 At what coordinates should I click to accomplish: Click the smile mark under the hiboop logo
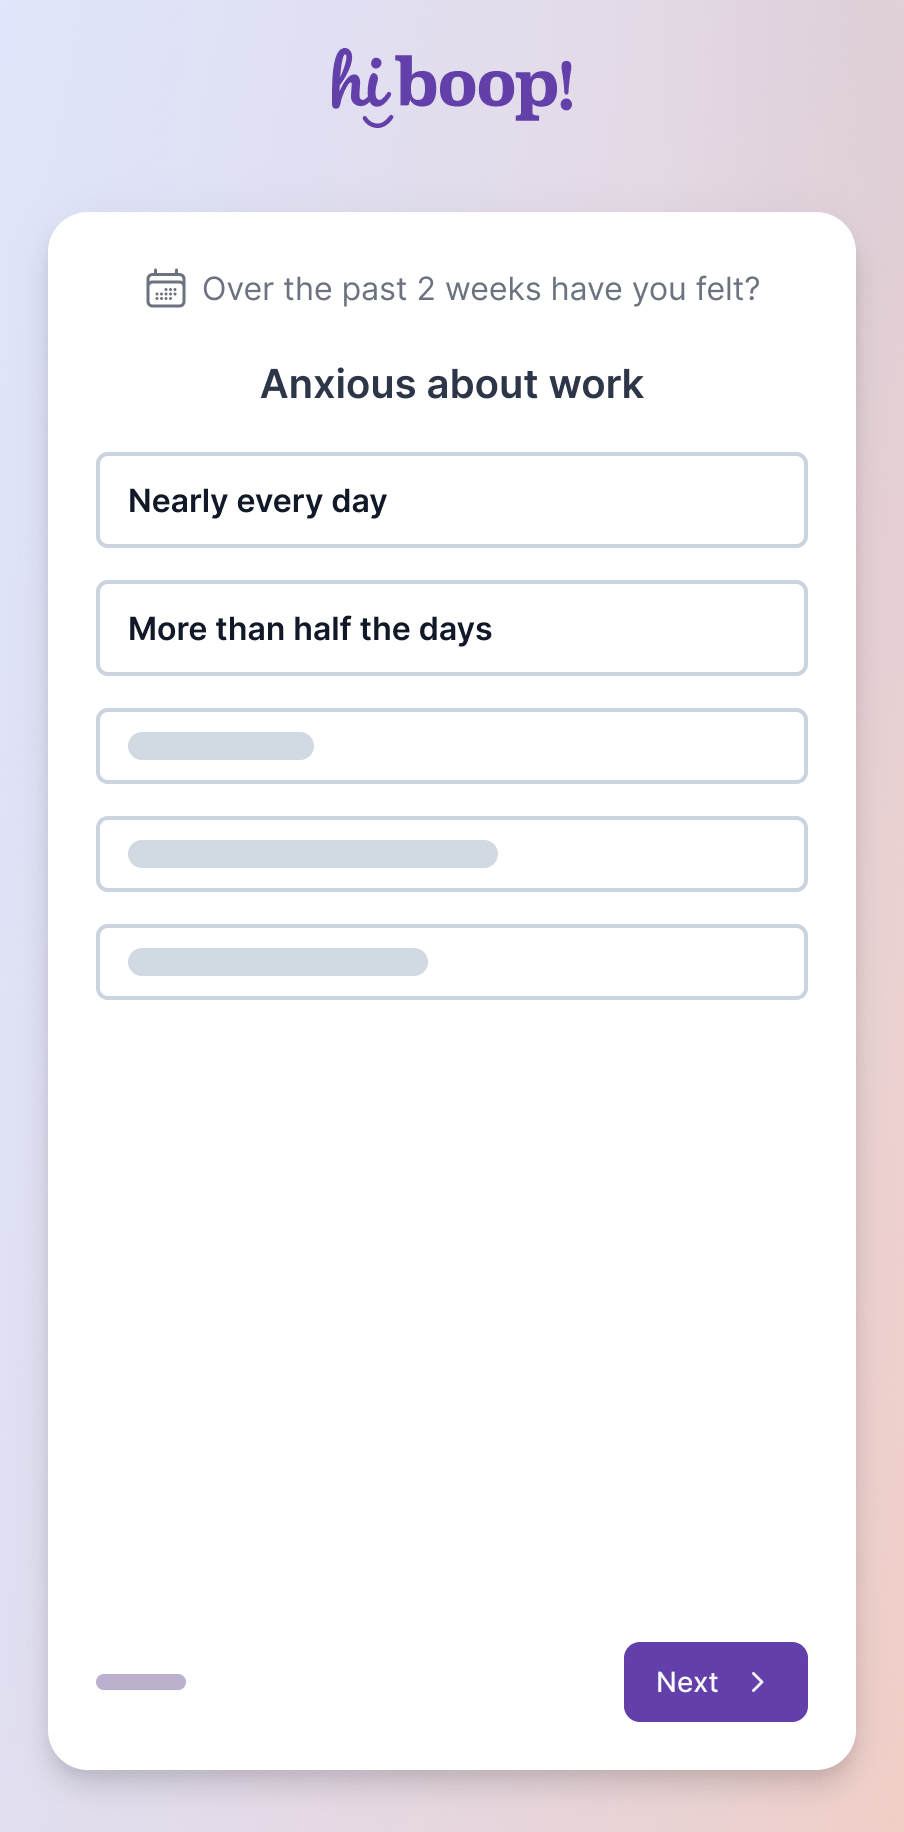[376, 116]
